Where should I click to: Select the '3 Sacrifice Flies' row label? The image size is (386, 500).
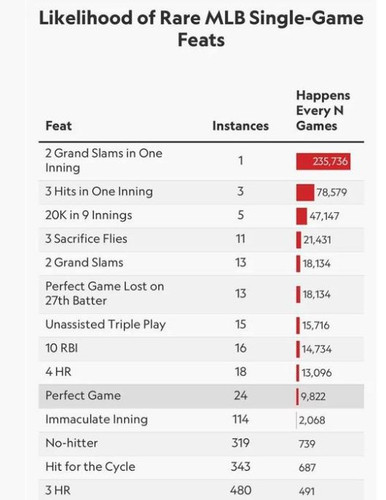coord(86,239)
